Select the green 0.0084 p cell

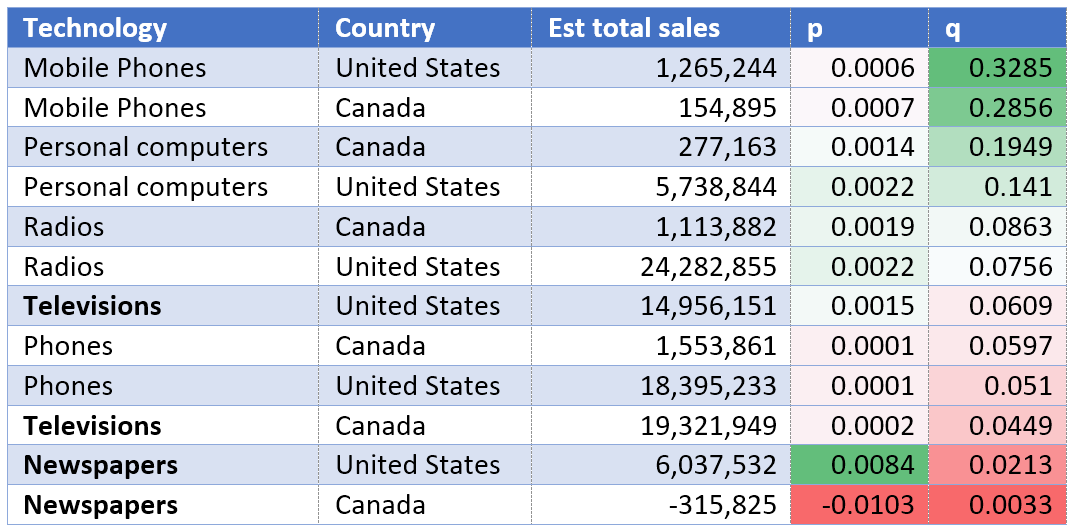pos(859,465)
